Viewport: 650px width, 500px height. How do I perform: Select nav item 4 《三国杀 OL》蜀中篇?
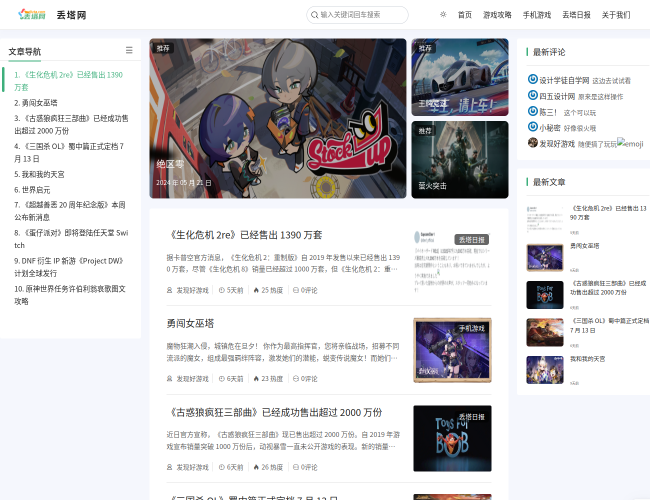click(69, 152)
